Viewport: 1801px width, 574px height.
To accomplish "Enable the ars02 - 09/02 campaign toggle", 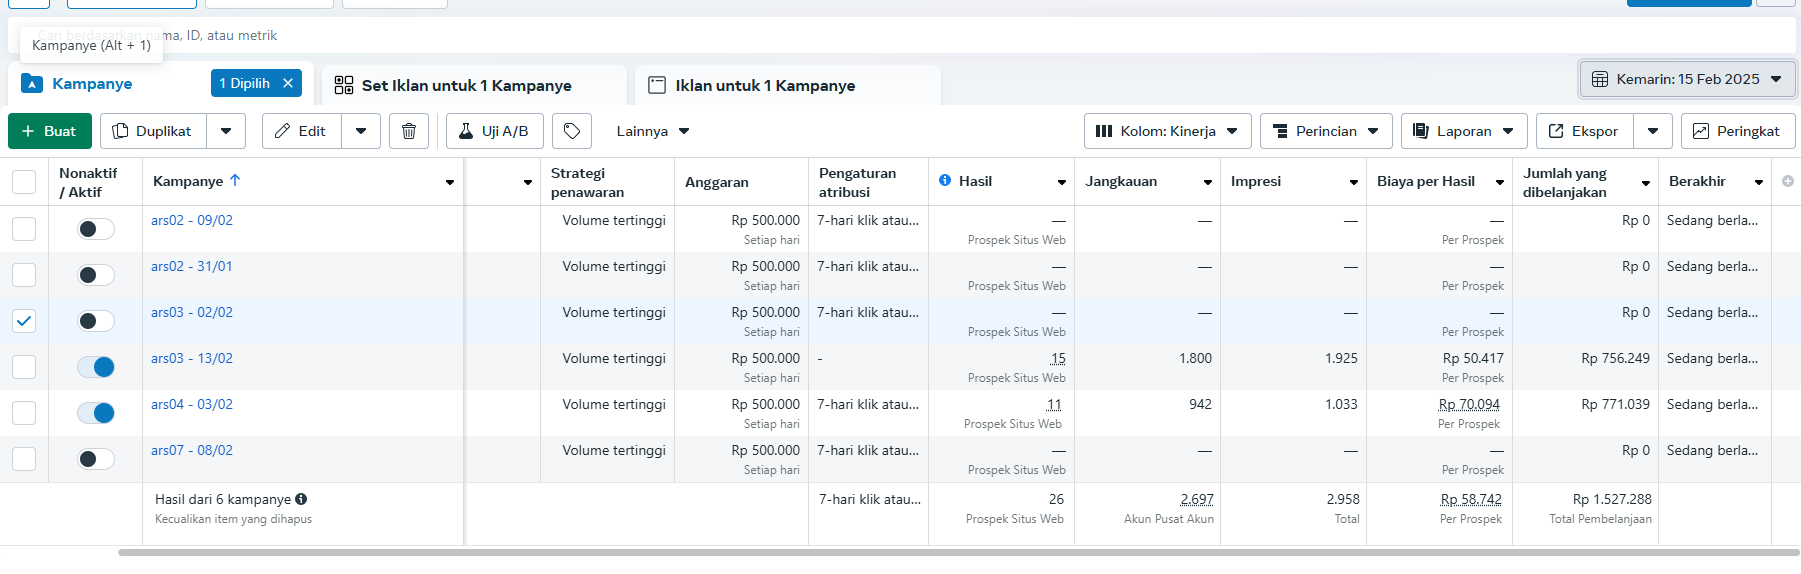I will coord(96,229).
